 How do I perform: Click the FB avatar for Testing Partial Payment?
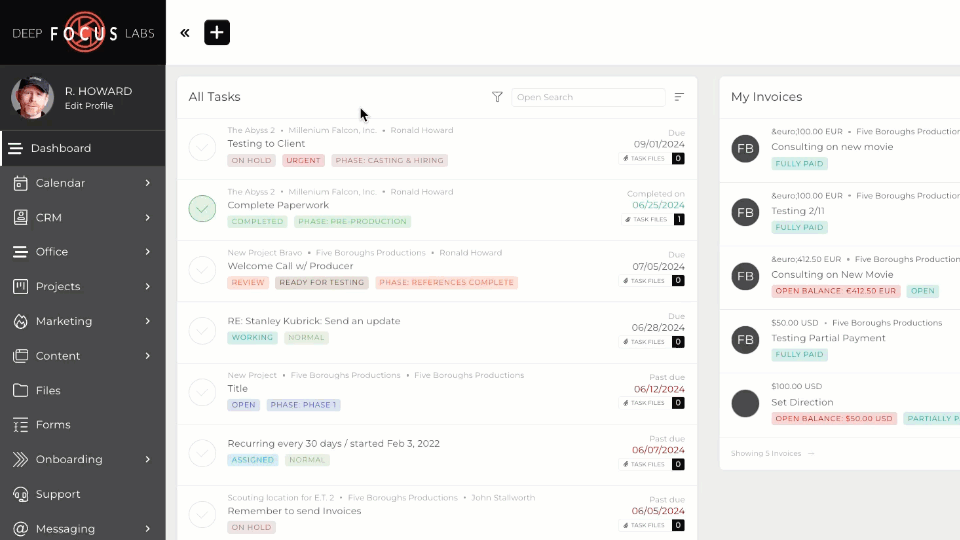745,340
